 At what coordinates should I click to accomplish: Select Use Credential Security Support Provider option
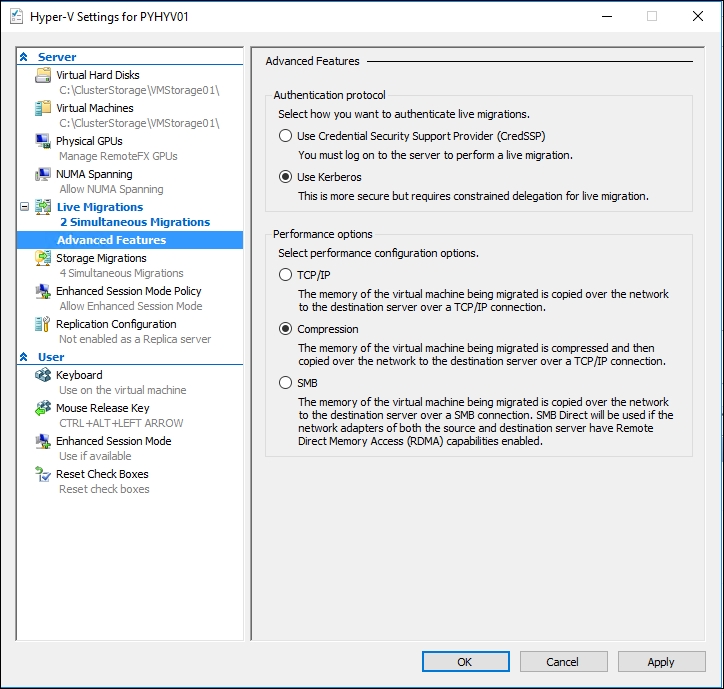point(286,136)
